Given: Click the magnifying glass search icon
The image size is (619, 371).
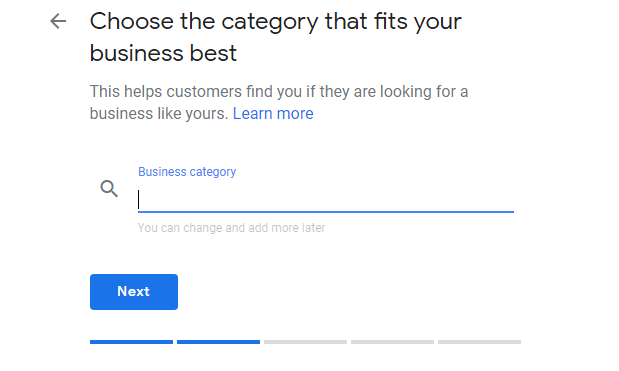Looking at the screenshot, I should [109, 189].
